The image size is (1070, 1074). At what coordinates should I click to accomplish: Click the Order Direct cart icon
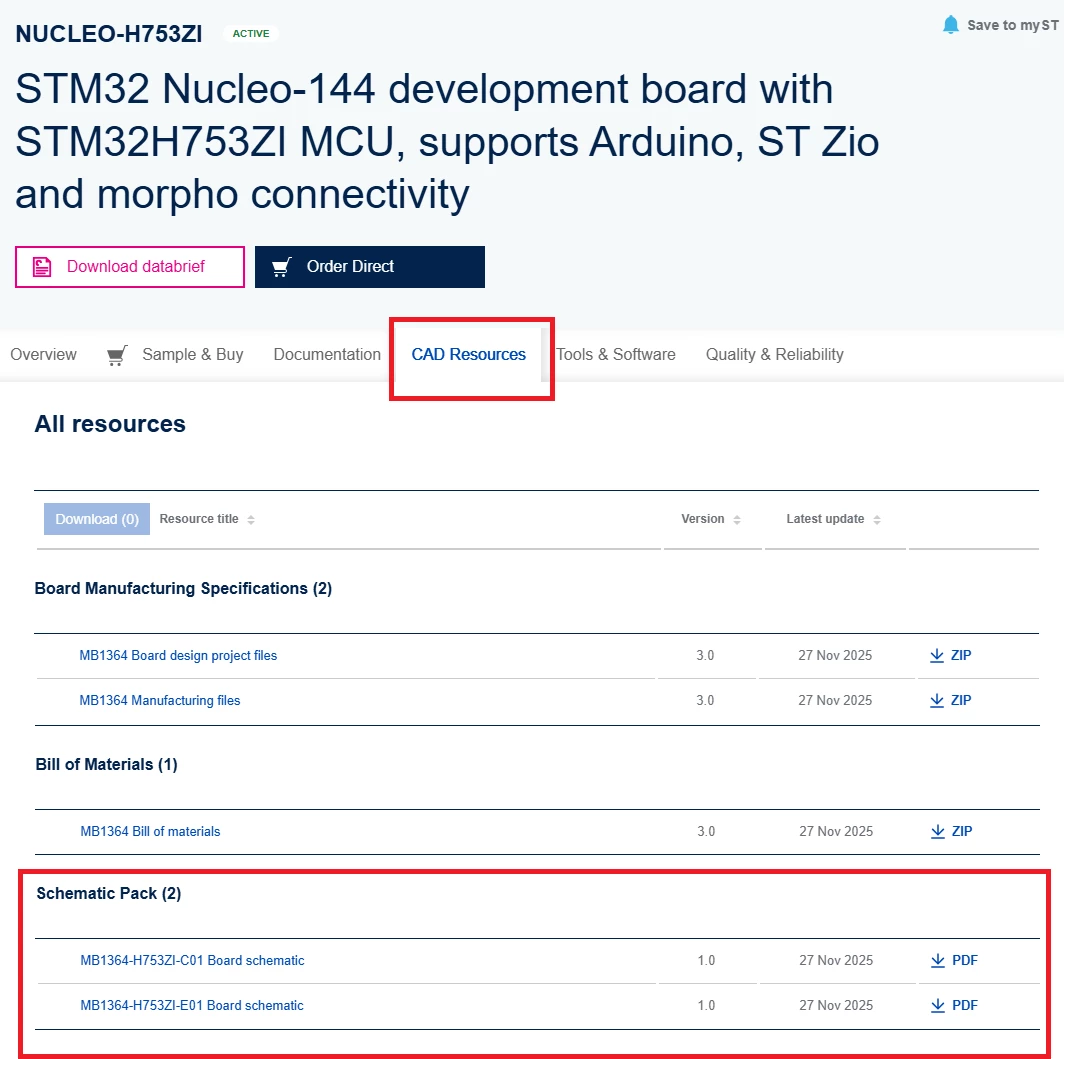click(282, 266)
